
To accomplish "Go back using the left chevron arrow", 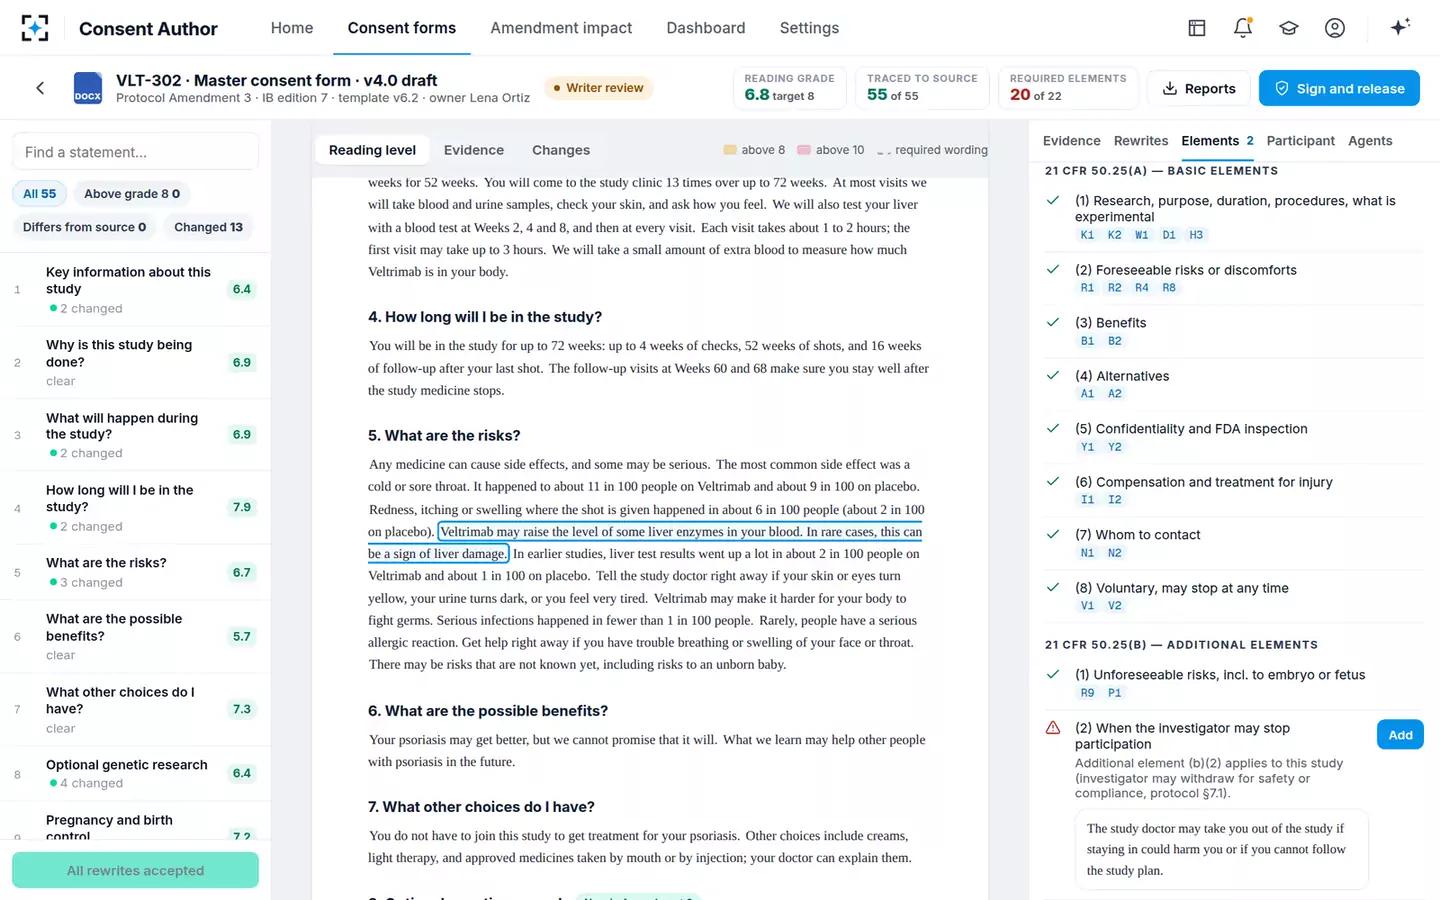I will tap(40, 88).
